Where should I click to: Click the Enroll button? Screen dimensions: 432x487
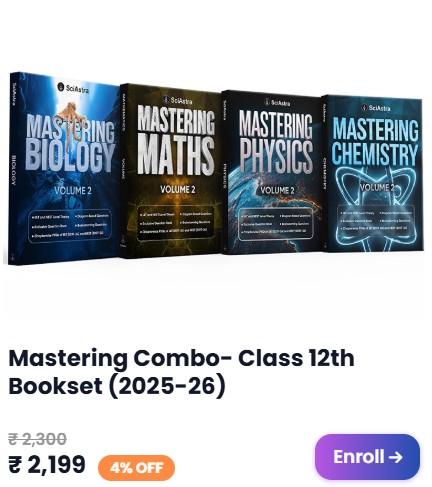(x=367, y=456)
